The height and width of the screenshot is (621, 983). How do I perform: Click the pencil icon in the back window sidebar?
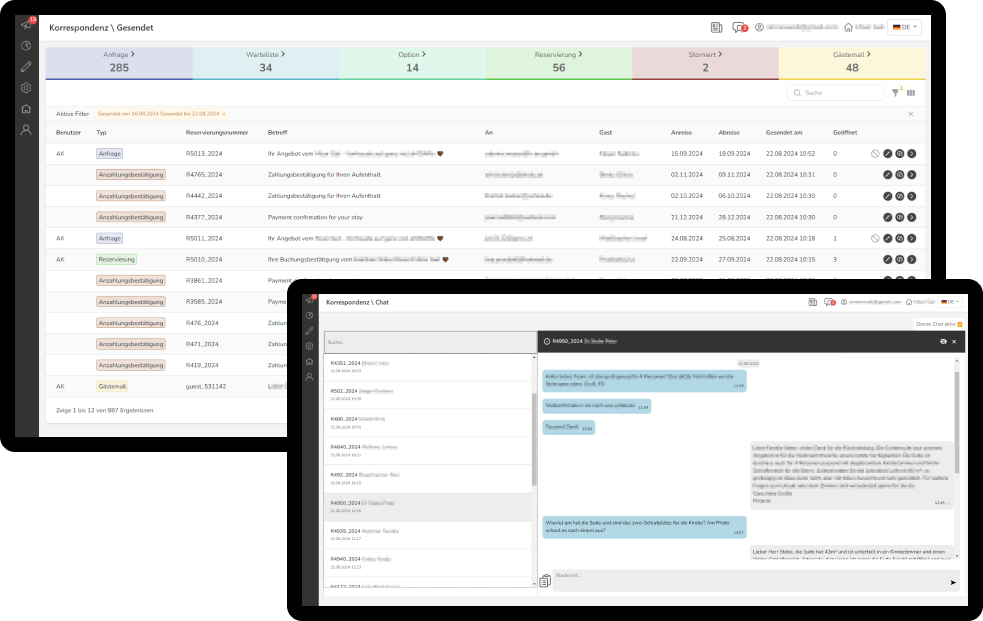[26, 67]
